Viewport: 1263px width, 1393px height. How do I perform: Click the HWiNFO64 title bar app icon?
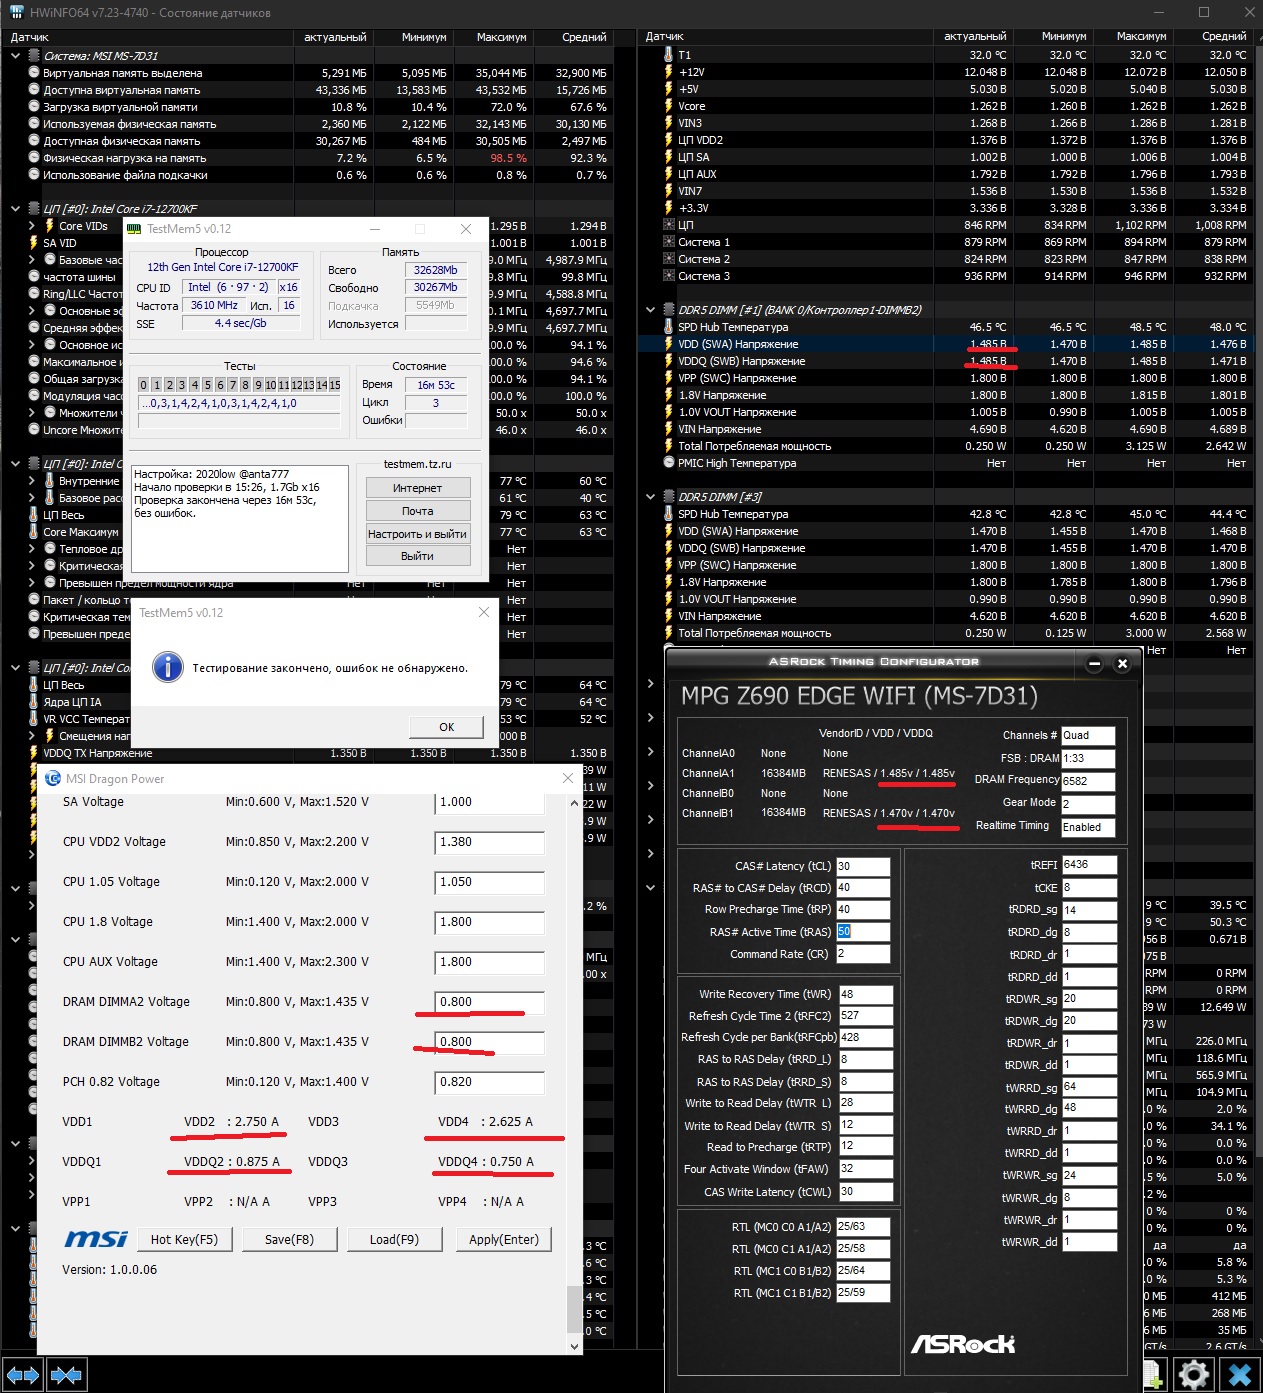pos(17,13)
